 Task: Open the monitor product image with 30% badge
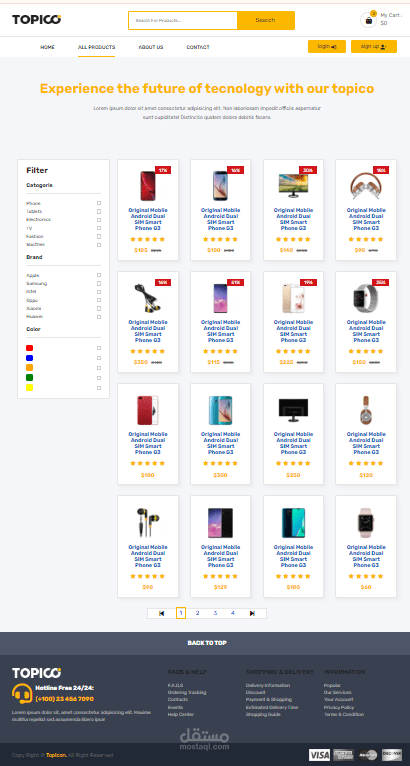pyautogui.click(x=293, y=186)
